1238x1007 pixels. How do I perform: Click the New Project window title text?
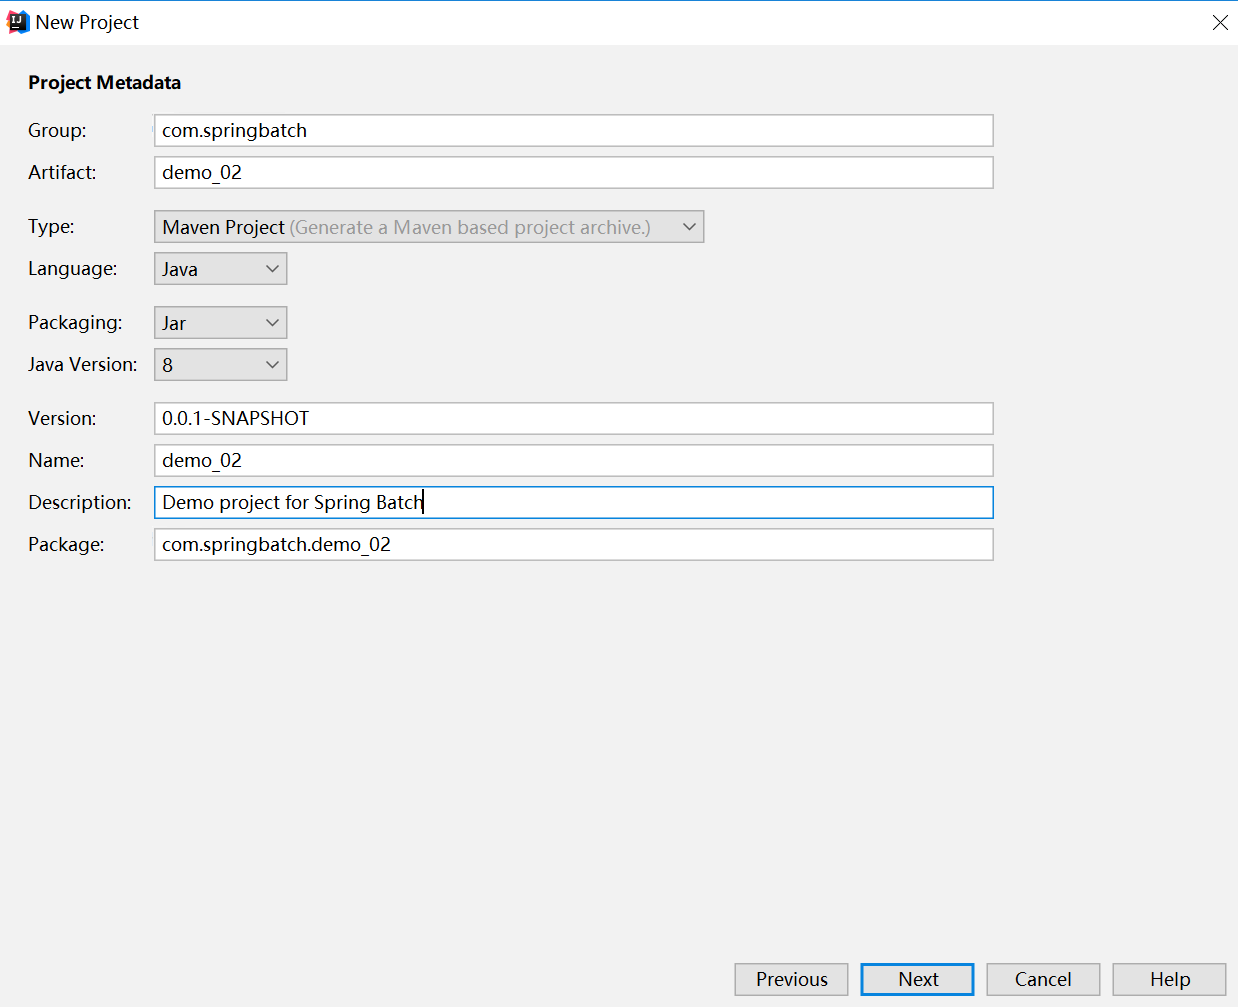pyautogui.click(x=87, y=23)
